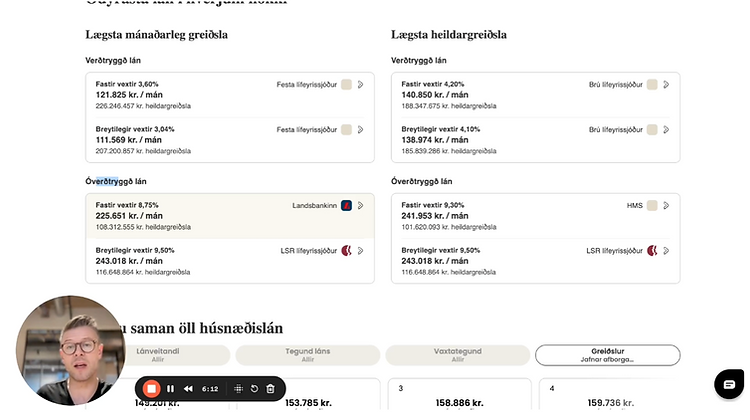
Task: Open the Breytilegir vextir 3,04% loan arrow
Action: [x=361, y=130]
